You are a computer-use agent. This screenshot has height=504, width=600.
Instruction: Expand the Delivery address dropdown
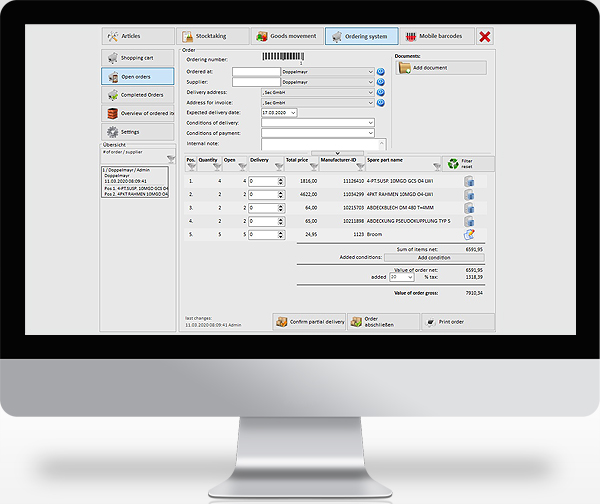(371, 92)
